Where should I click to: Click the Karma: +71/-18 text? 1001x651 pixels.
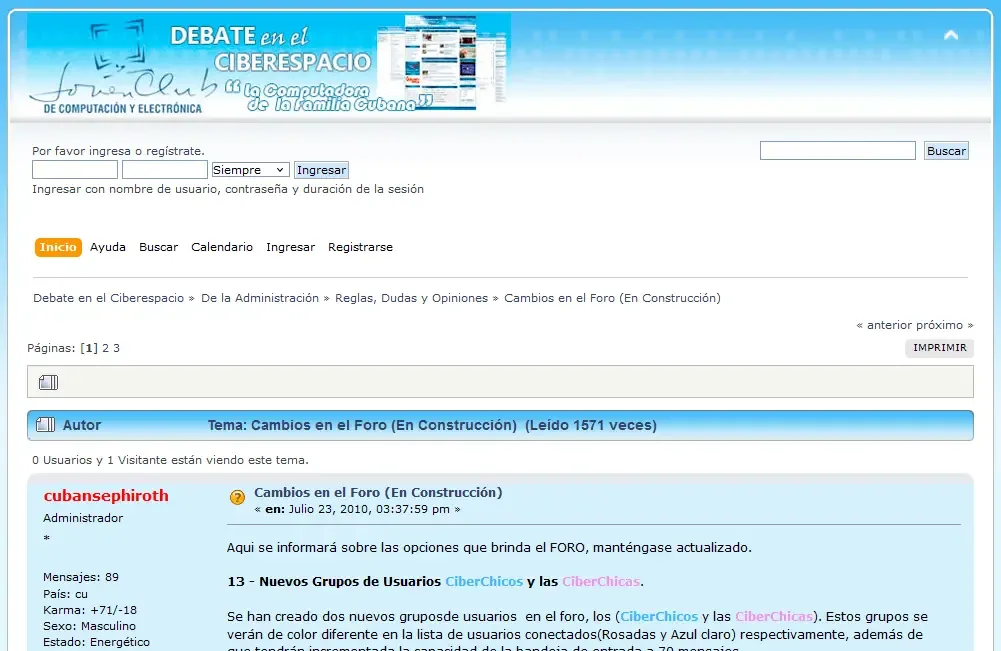click(90, 610)
